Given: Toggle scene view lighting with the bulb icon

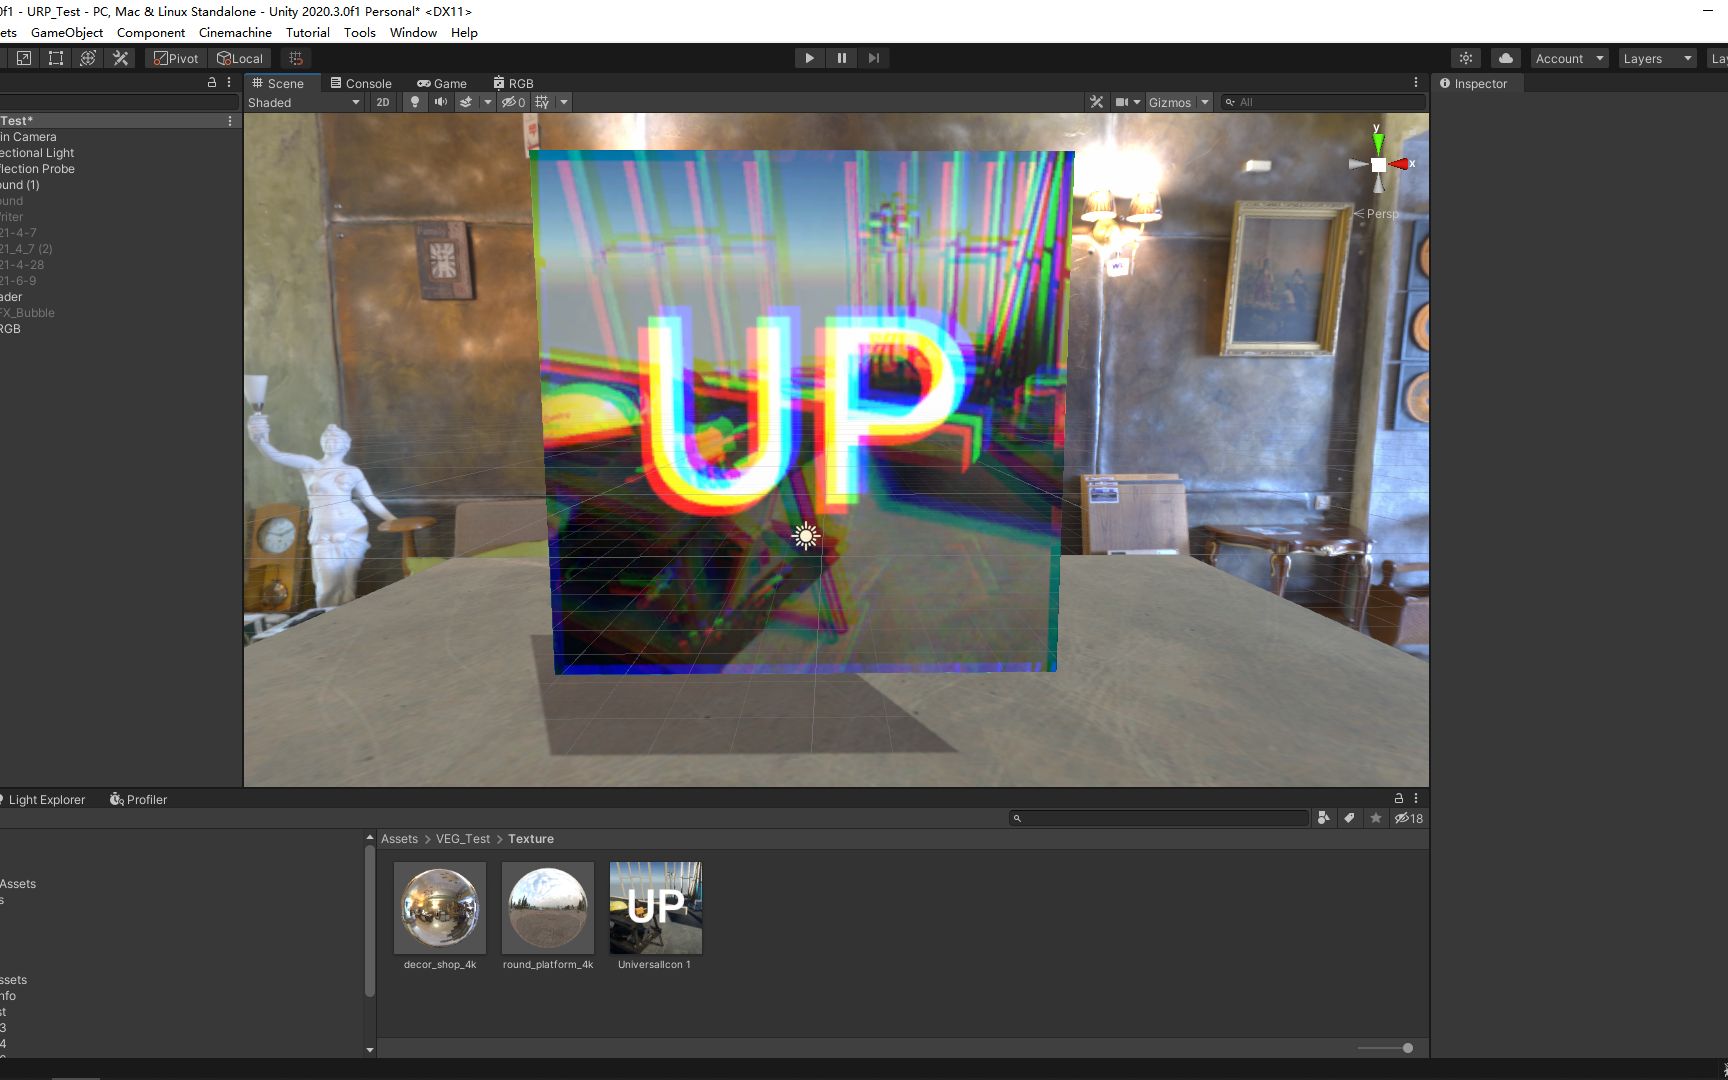Looking at the screenshot, I should coord(414,102).
